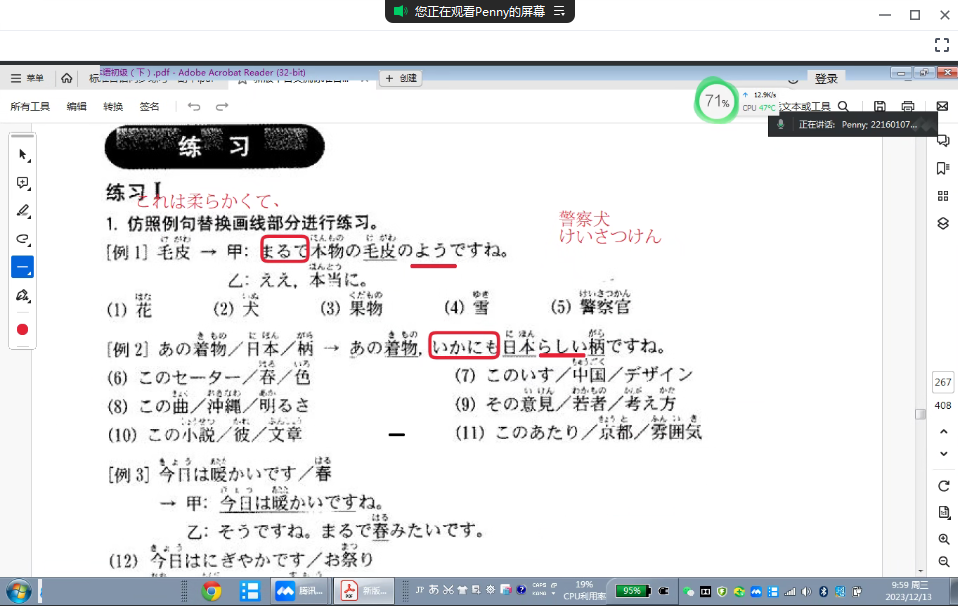Click the 登录 sign-in button

(826, 78)
